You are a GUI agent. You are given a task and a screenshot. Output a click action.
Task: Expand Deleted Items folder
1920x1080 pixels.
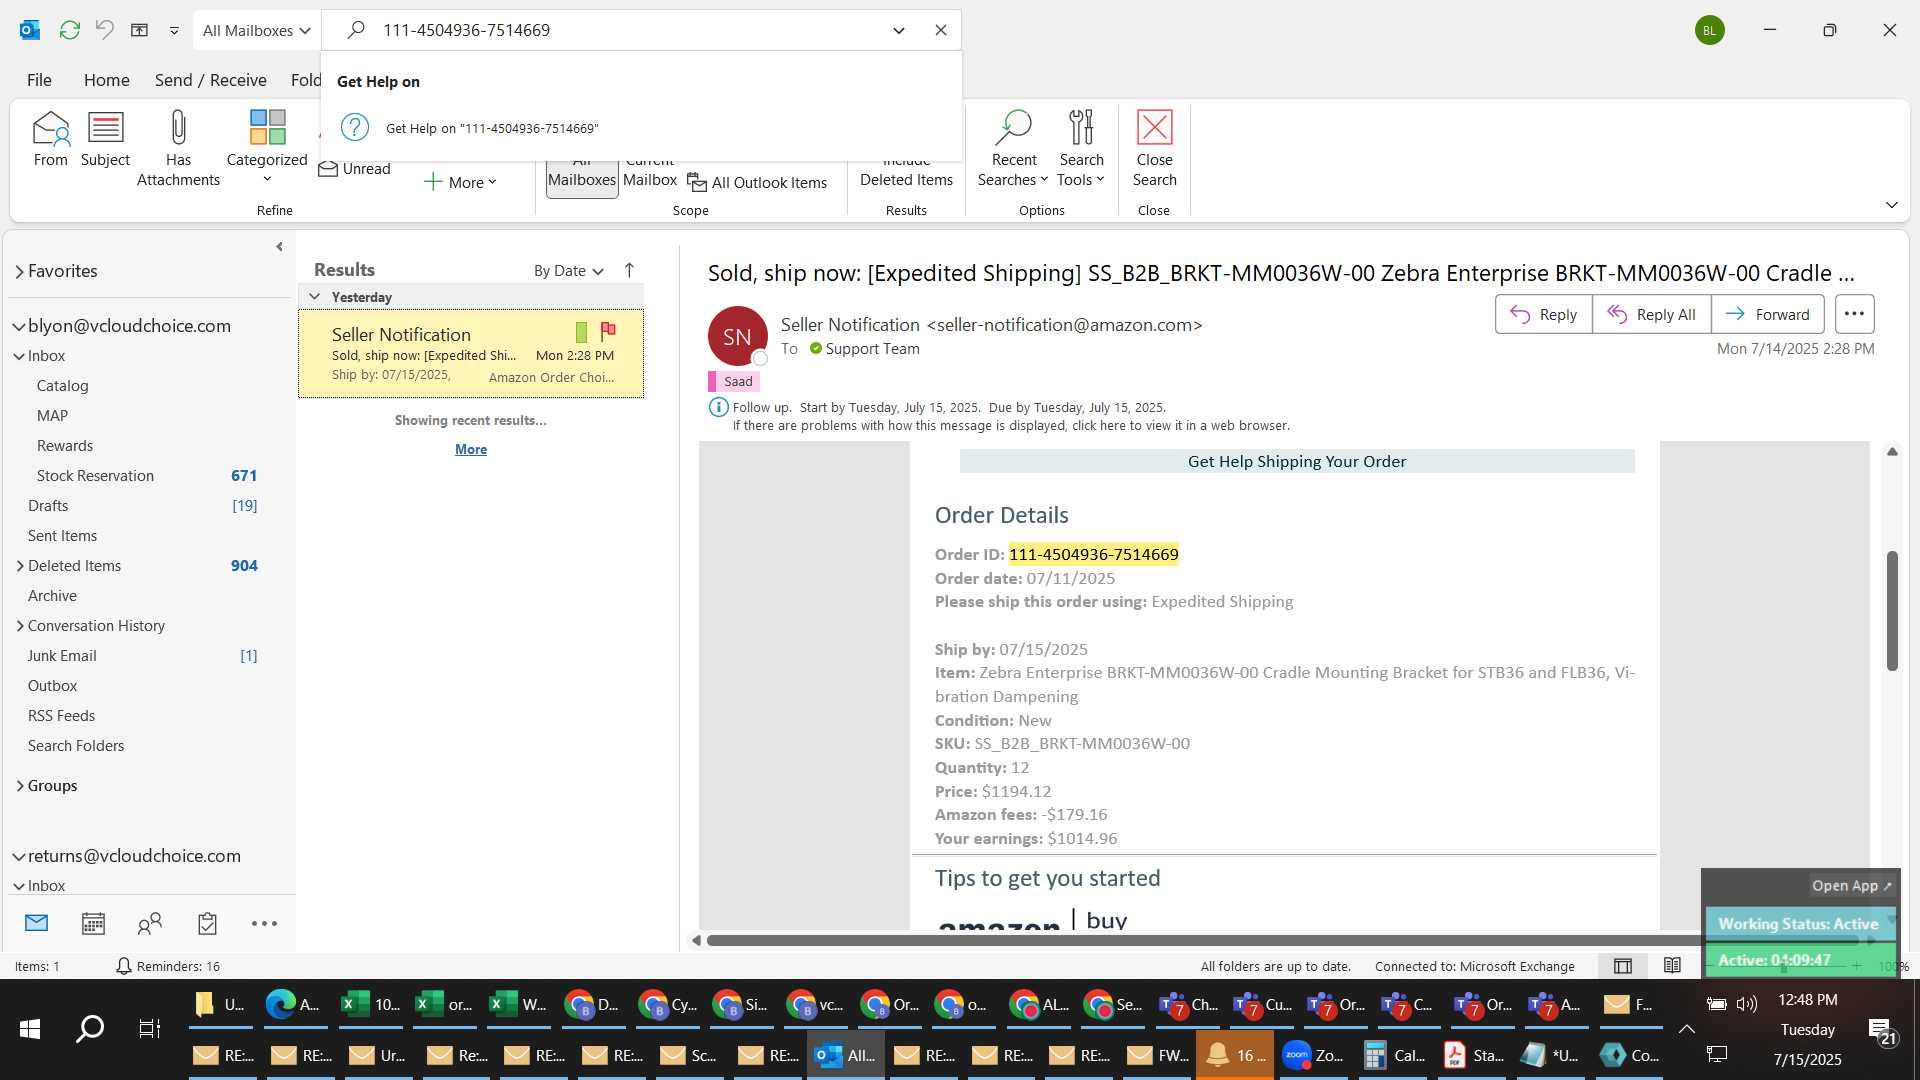tap(20, 566)
